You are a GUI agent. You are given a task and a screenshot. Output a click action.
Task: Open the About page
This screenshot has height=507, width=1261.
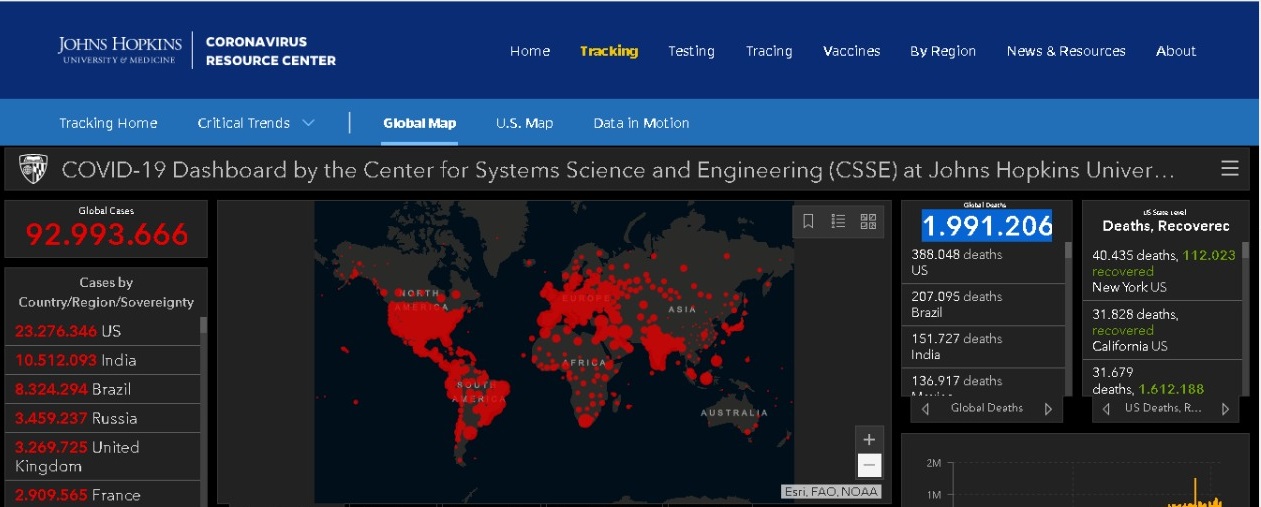tap(1176, 51)
